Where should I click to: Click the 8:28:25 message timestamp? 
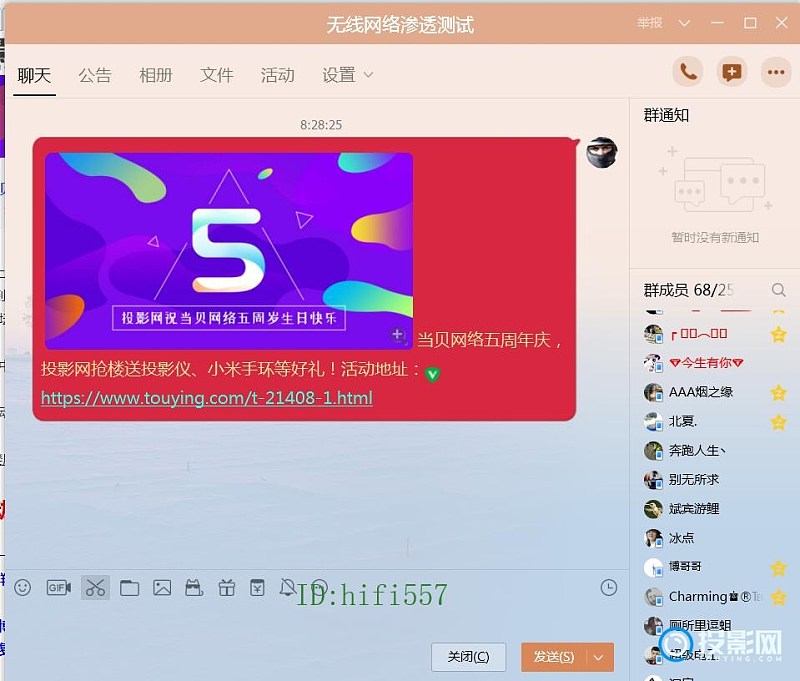pyautogui.click(x=321, y=125)
